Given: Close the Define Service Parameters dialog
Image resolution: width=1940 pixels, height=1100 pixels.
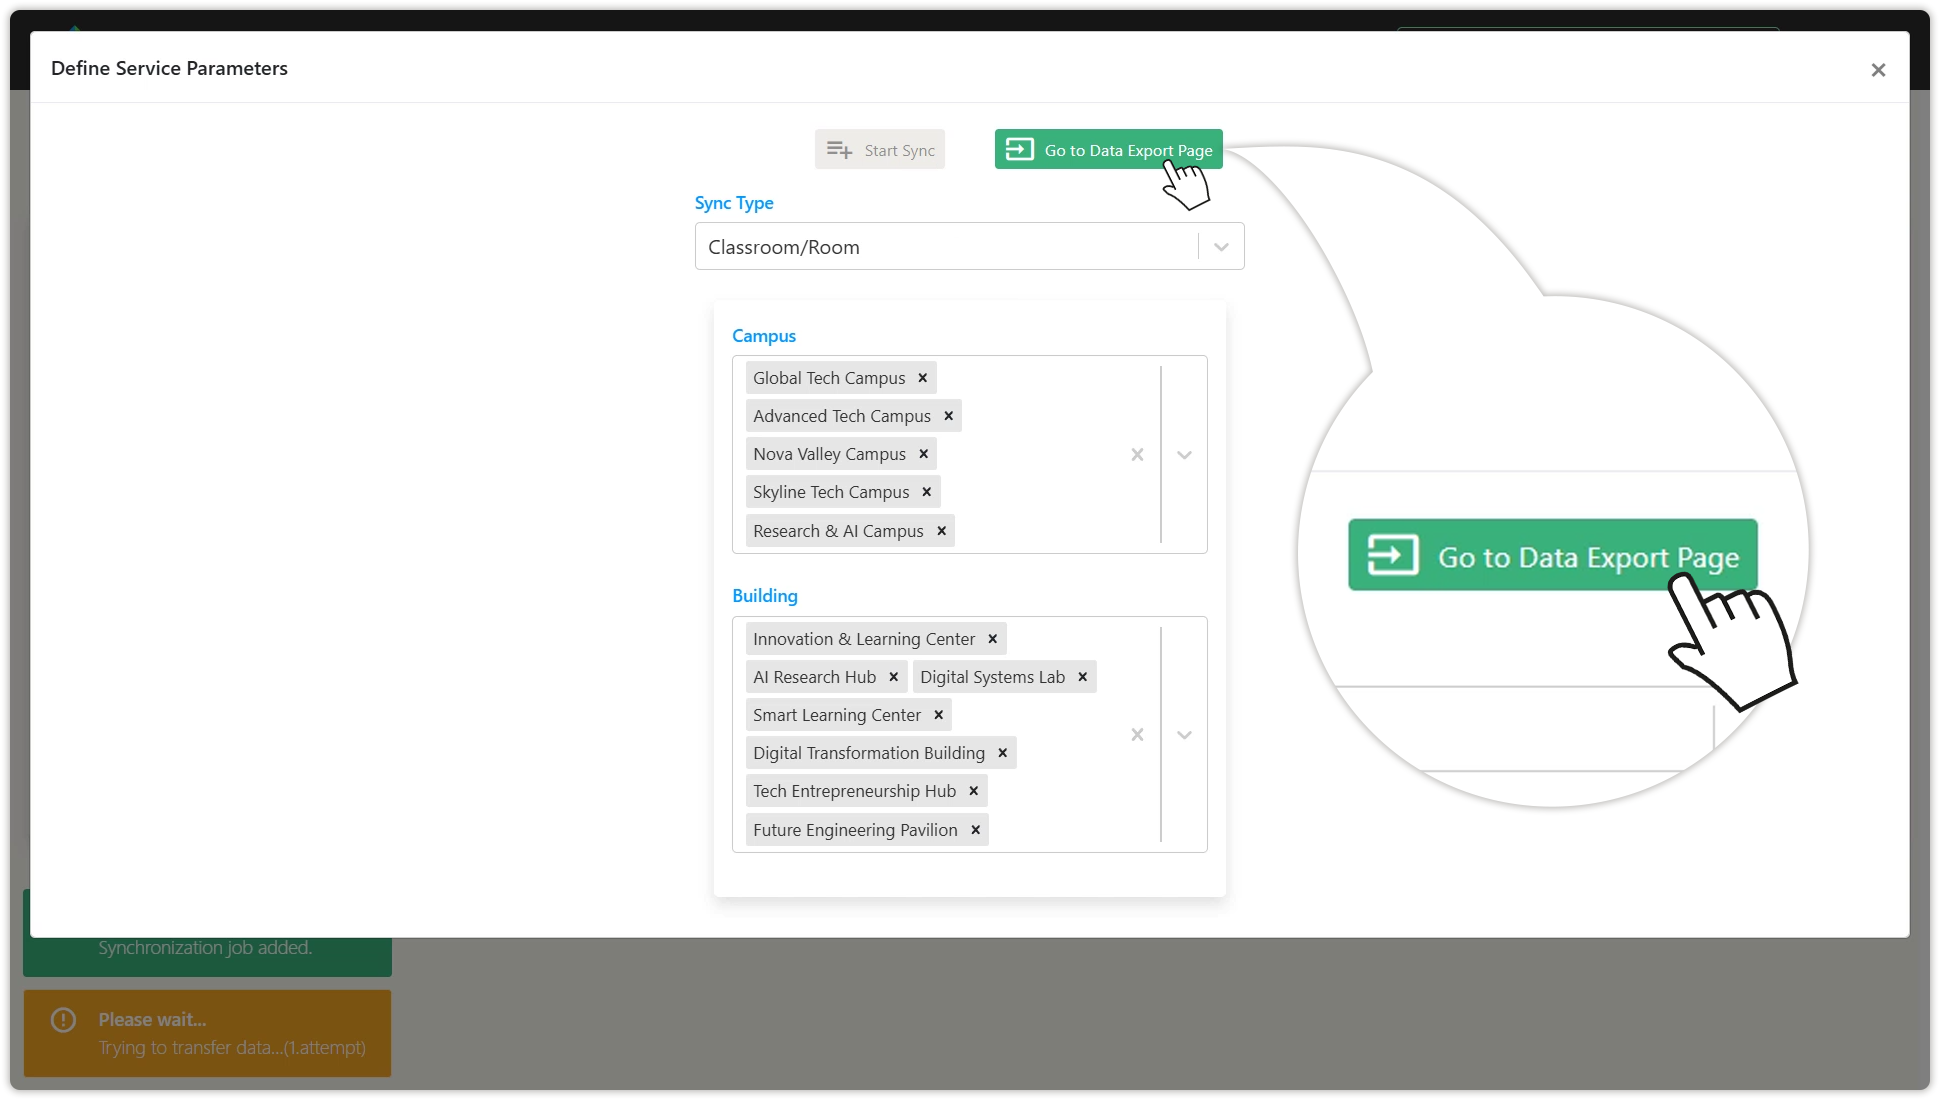Looking at the screenshot, I should click(x=1878, y=70).
